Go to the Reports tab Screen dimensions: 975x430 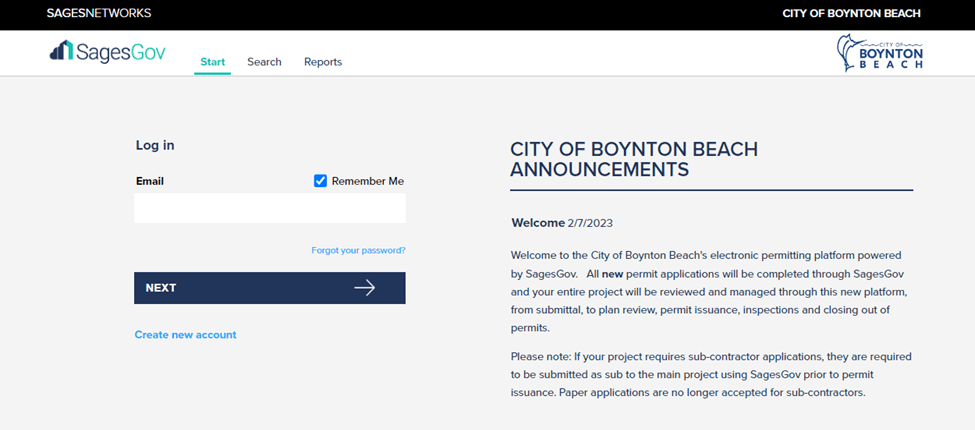click(323, 62)
